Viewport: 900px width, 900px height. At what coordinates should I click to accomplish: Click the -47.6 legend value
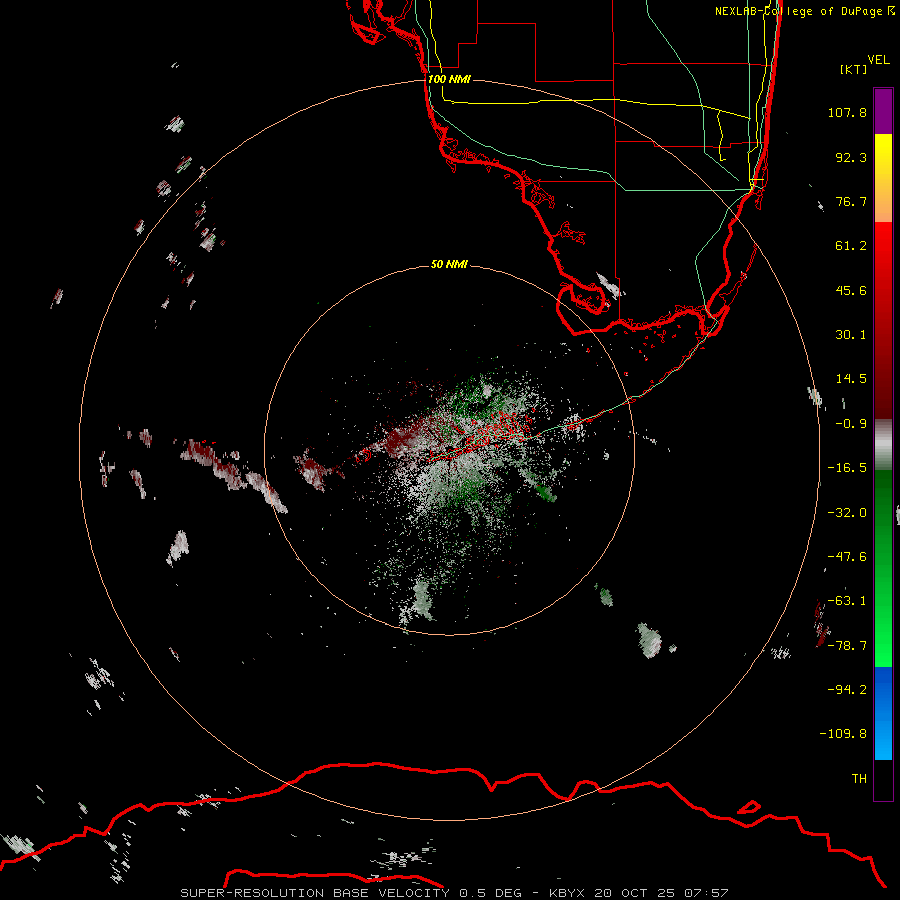coord(847,557)
